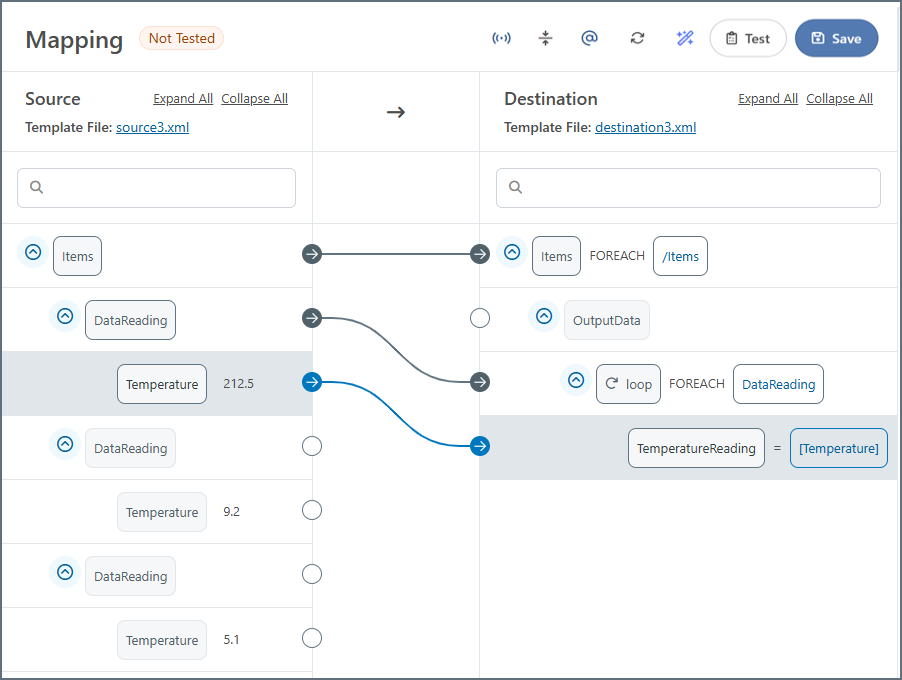
Task: Click the connector arrow beside source Items
Action: point(312,254)
